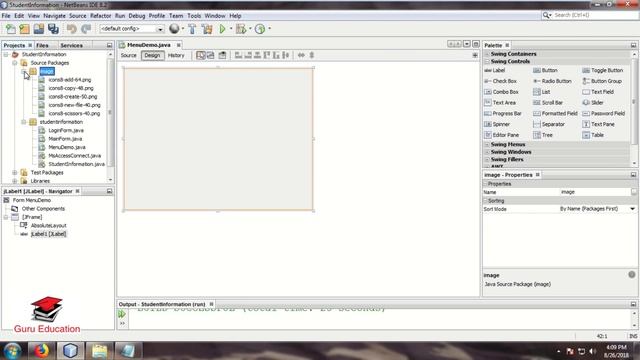Click the Open Project toolbar icon
Viewport: 640px width, 360px height.
[39, 29]
